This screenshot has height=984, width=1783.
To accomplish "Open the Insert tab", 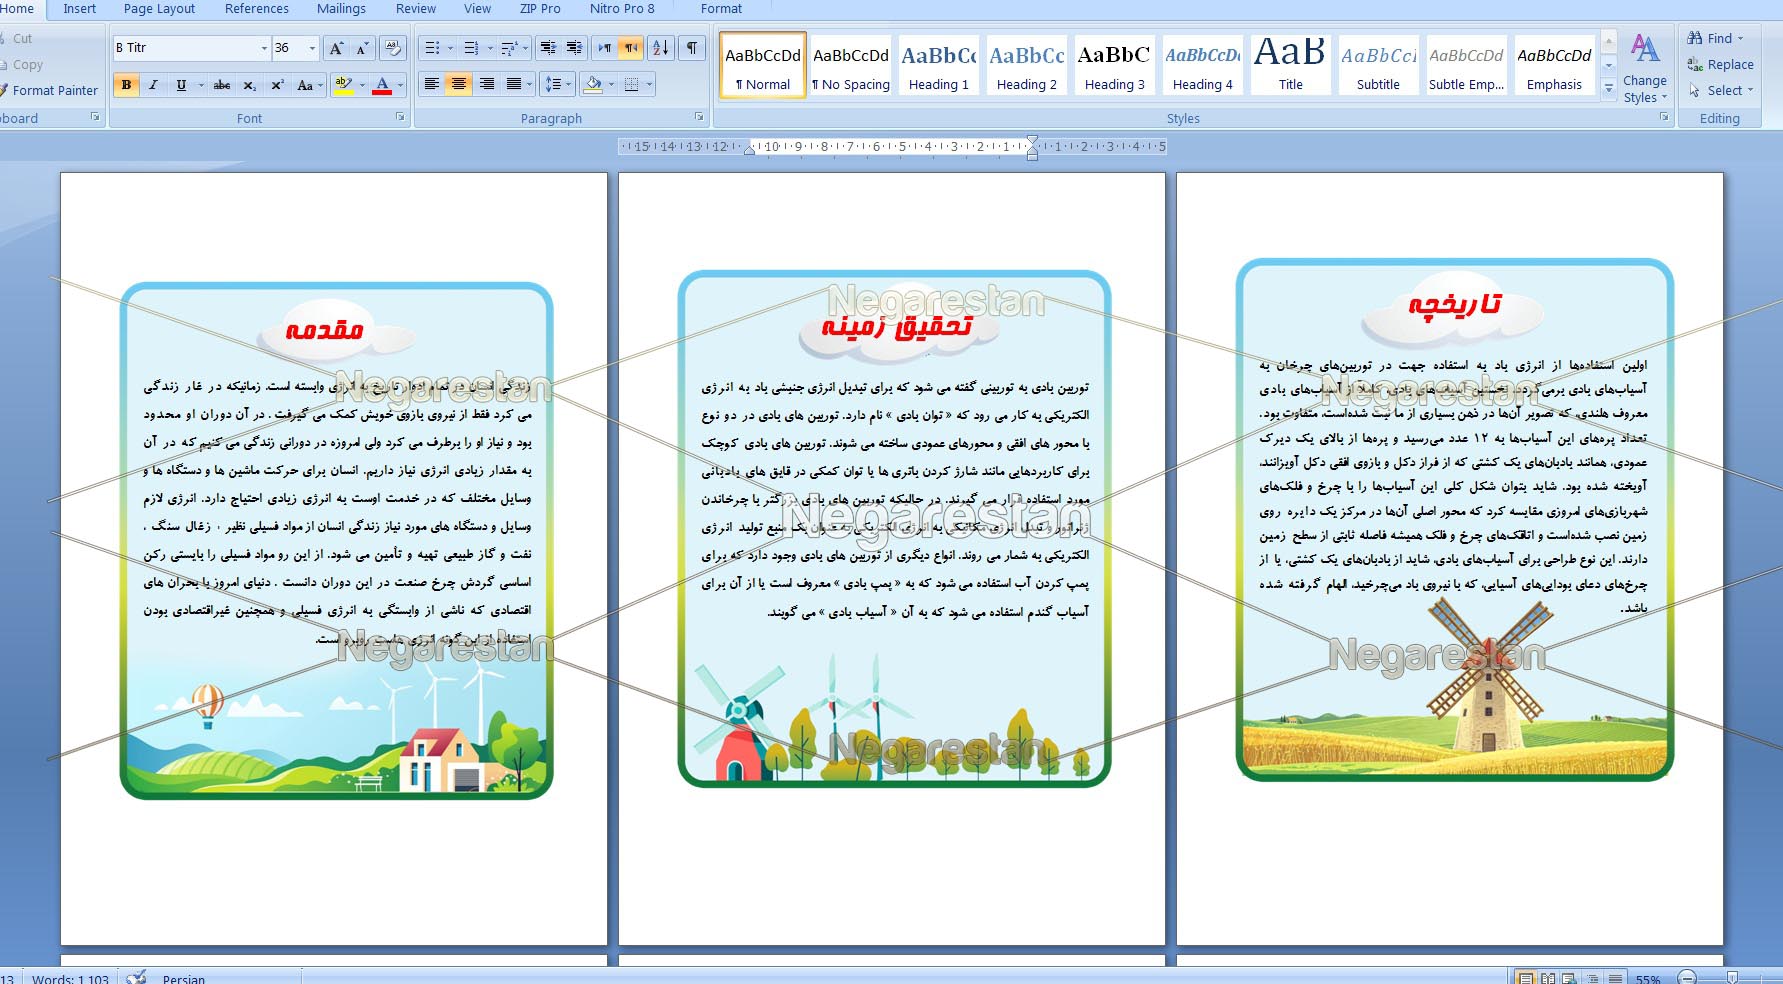I will 79,8.
